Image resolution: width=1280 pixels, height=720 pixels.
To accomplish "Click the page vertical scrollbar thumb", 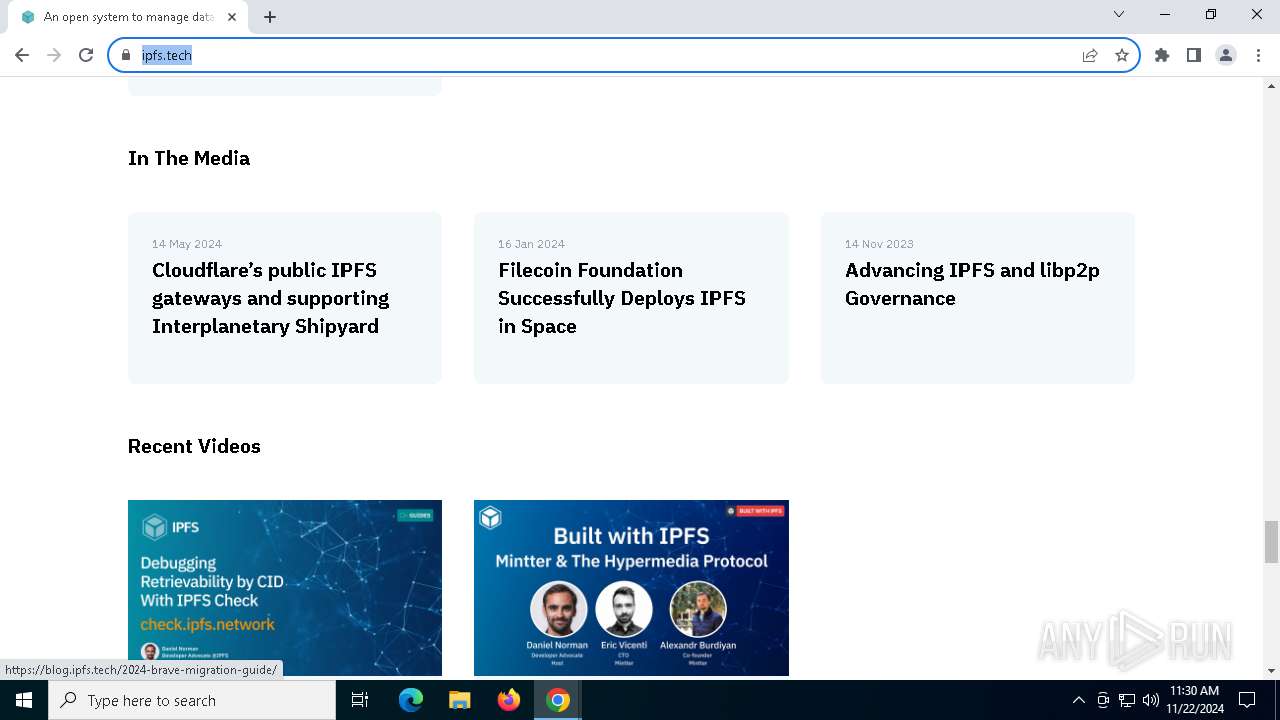I will point(1271,542).
